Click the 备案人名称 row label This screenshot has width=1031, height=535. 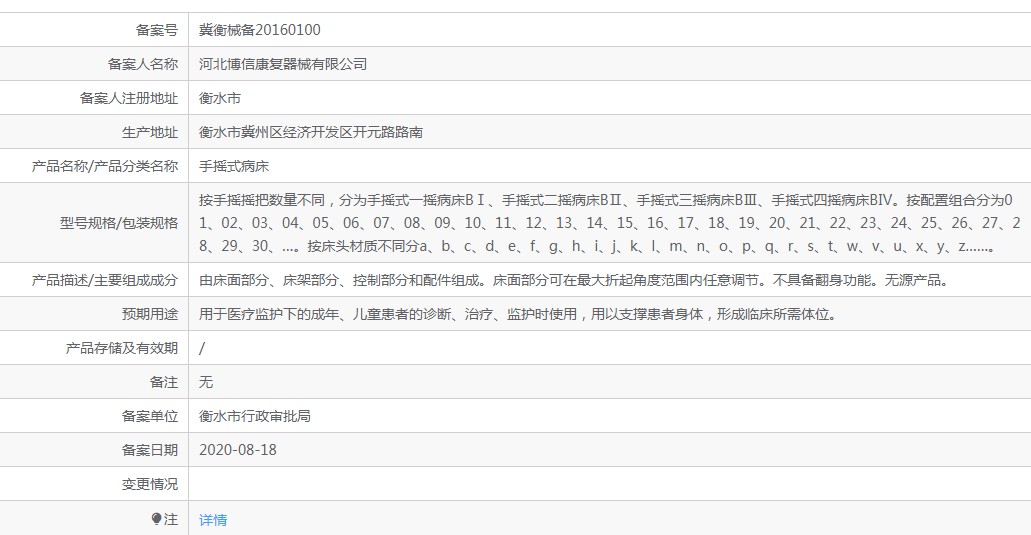143,64
